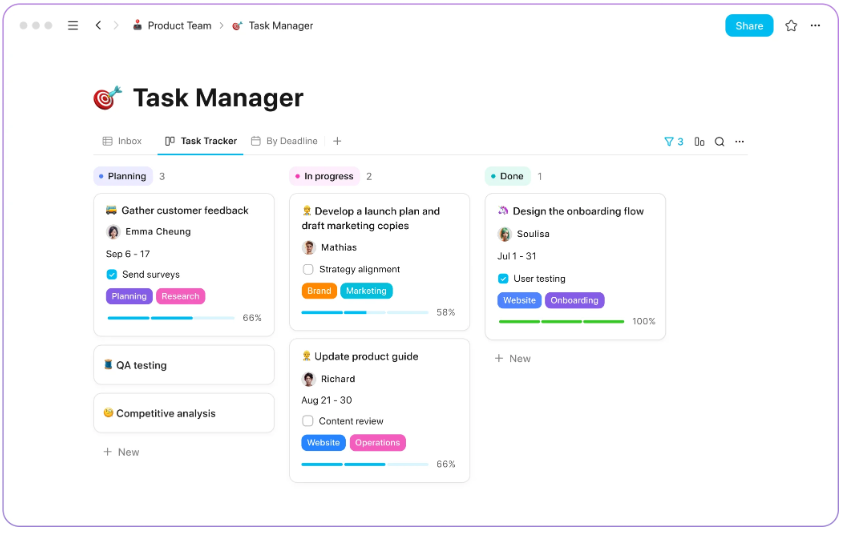The height and width of the screenshot is (534, 849).
Task: Click the Jul 1 - 31 date
Action: pyautogui.click(x=517, y=256)
